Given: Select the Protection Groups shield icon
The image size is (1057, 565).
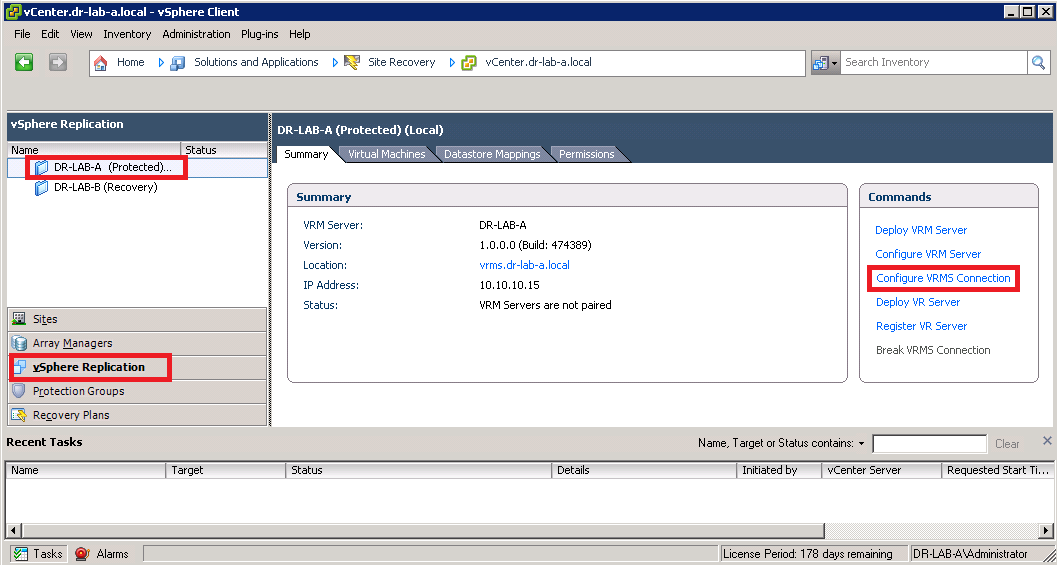Looking at the screenshot, I should coord(19,391).
